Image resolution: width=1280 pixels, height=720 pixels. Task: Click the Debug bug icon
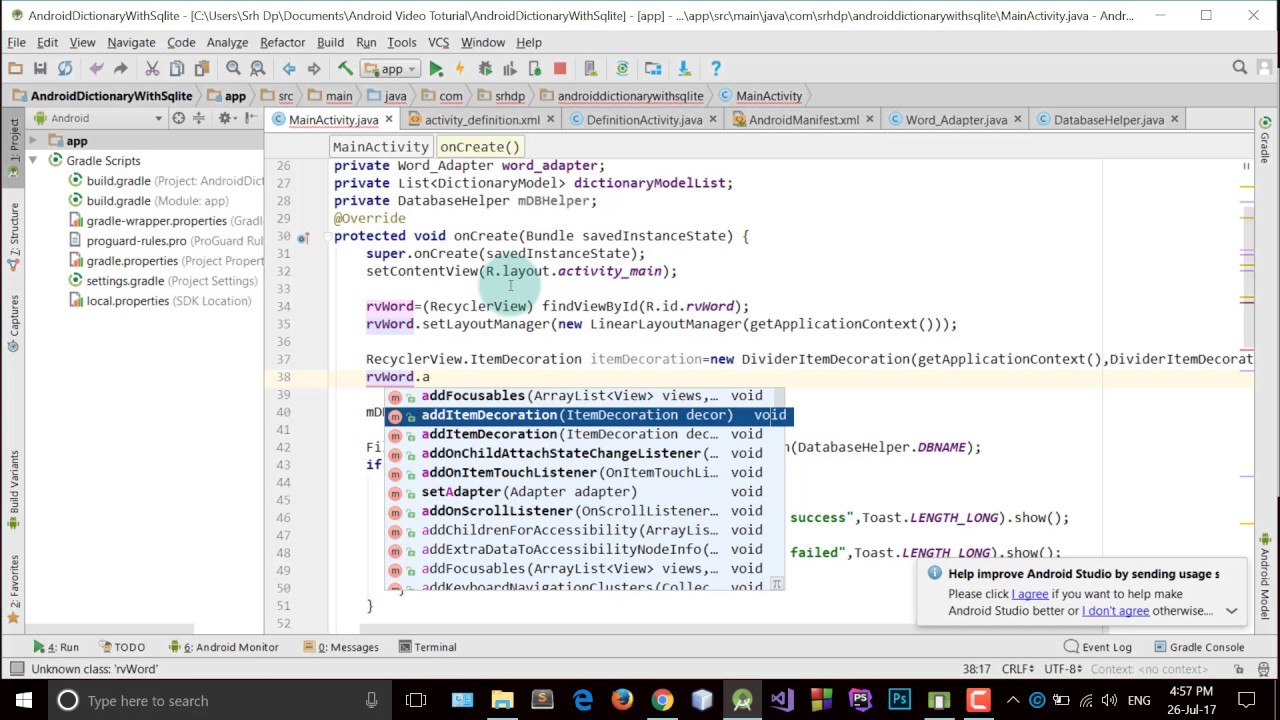[x=485, y=68]
